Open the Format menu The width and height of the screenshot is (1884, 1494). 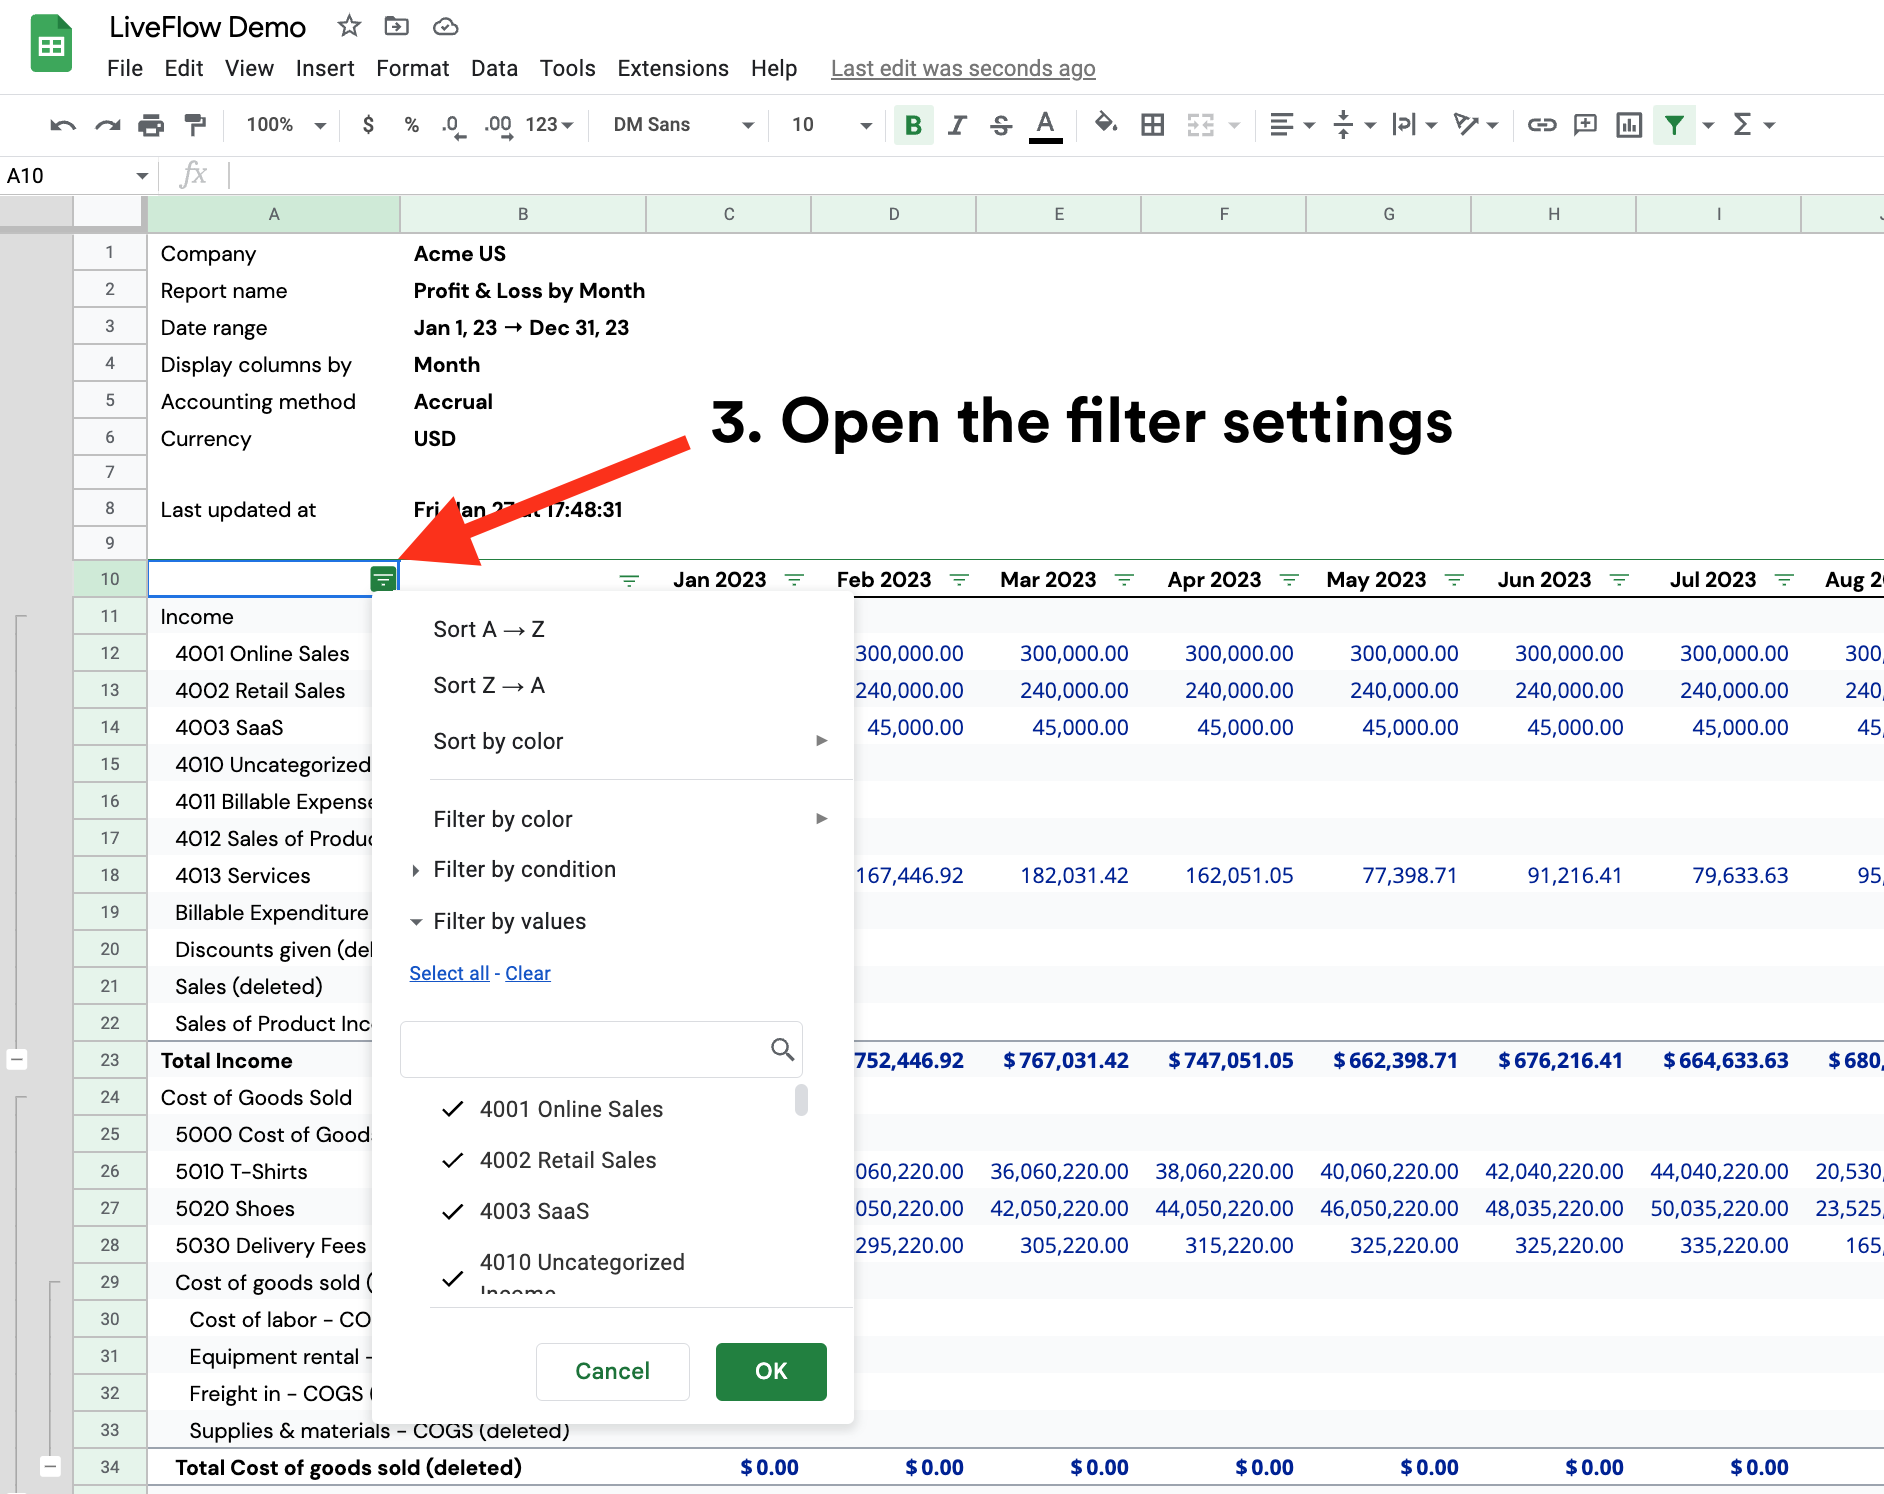point(413,68)
